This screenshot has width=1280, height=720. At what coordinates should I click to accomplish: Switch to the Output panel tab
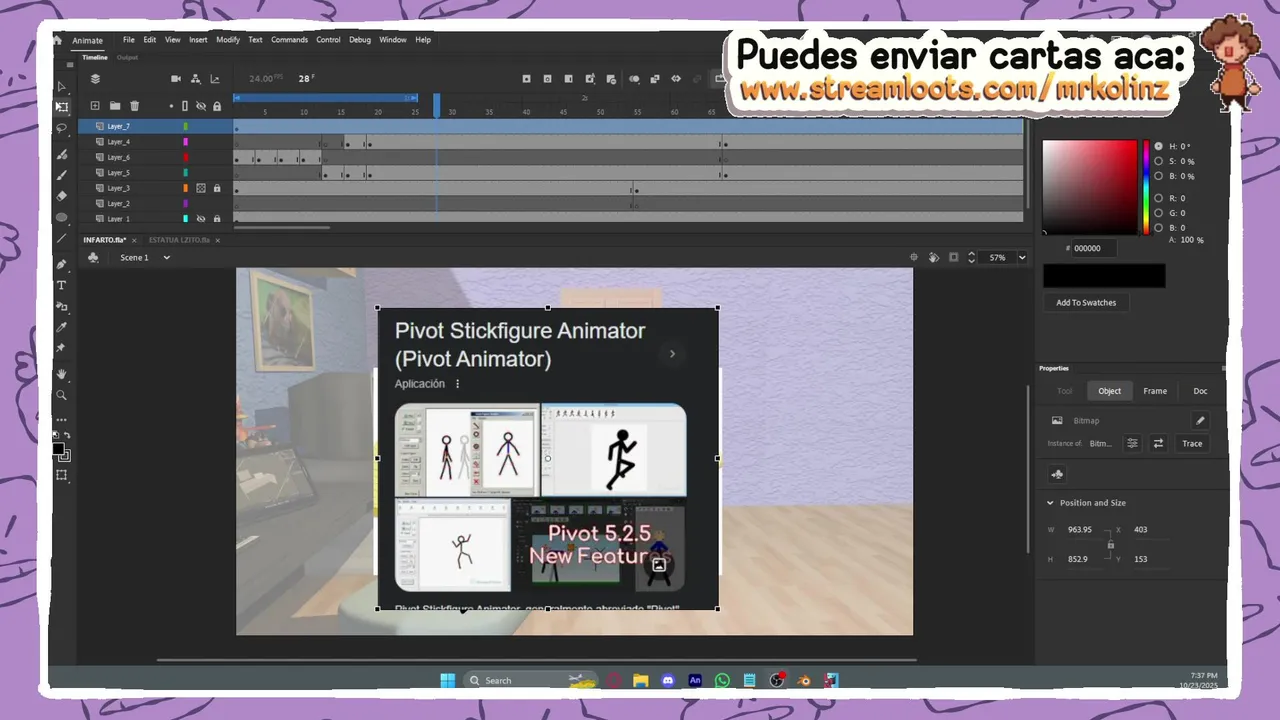coord(127,57)
